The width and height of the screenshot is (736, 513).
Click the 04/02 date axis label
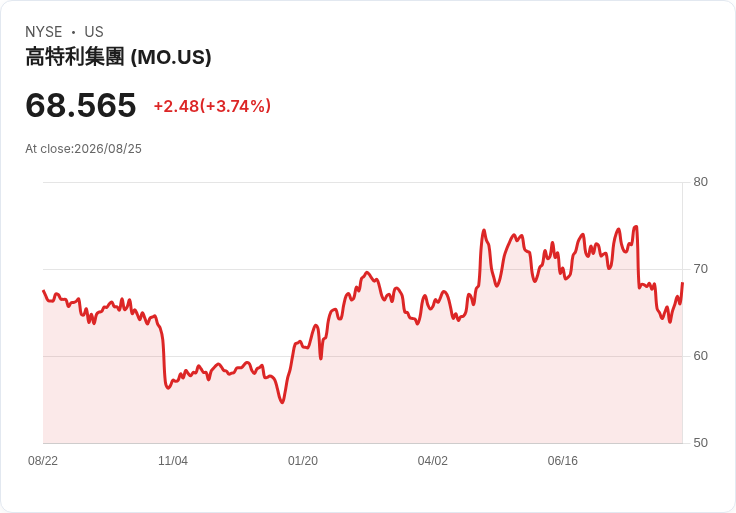[433, 461]
